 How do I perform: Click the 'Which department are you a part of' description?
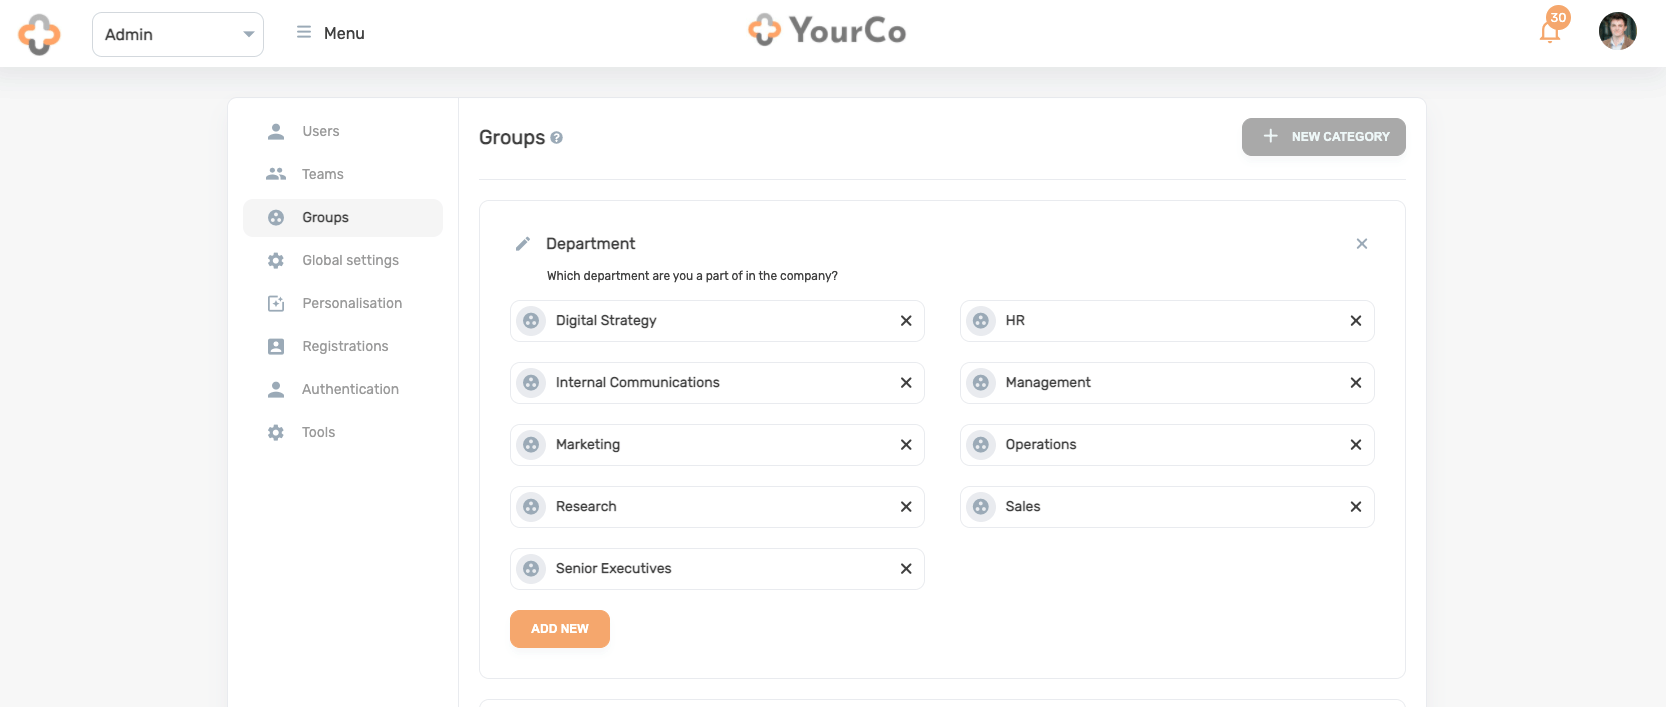(692, 276)
